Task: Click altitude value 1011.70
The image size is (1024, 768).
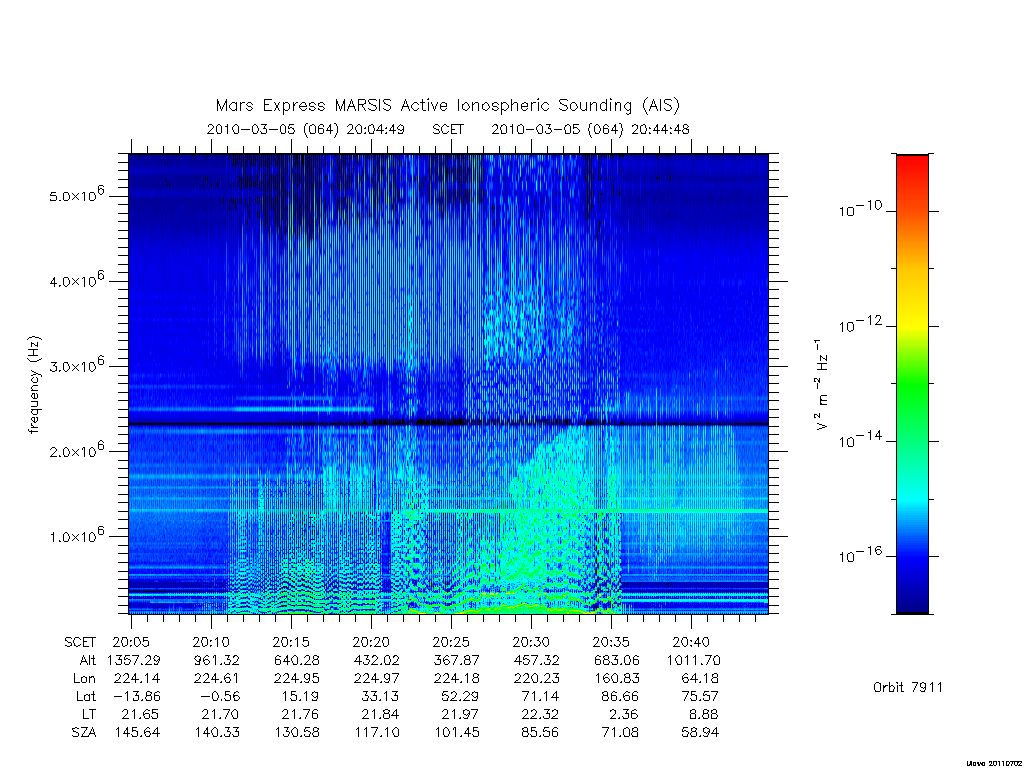Action: (694, 660)
